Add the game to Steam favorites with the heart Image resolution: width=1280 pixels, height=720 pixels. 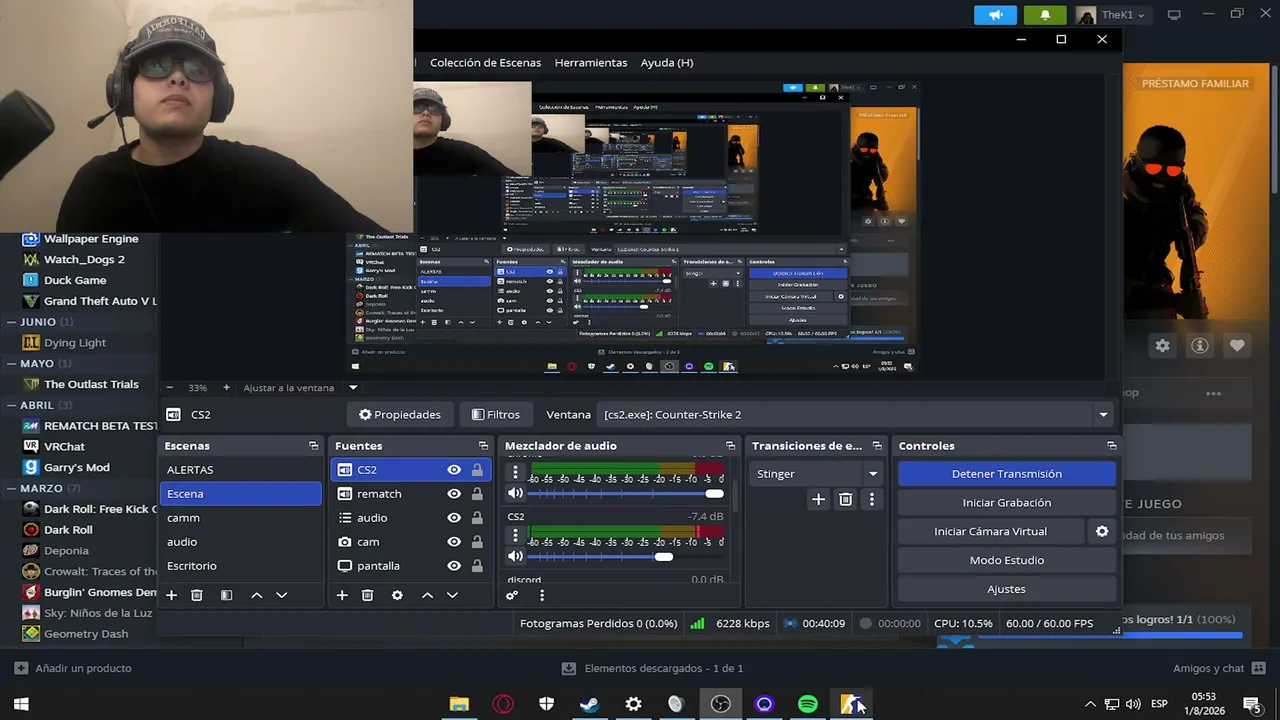tap(1237, 345)
